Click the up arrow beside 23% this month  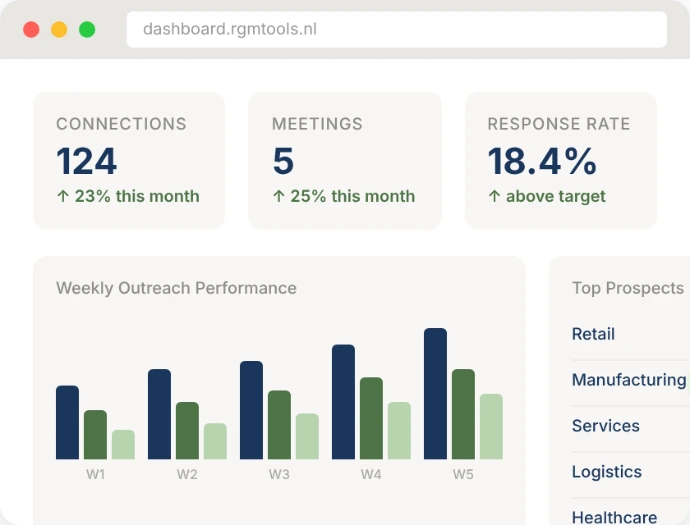click(62, 197)
